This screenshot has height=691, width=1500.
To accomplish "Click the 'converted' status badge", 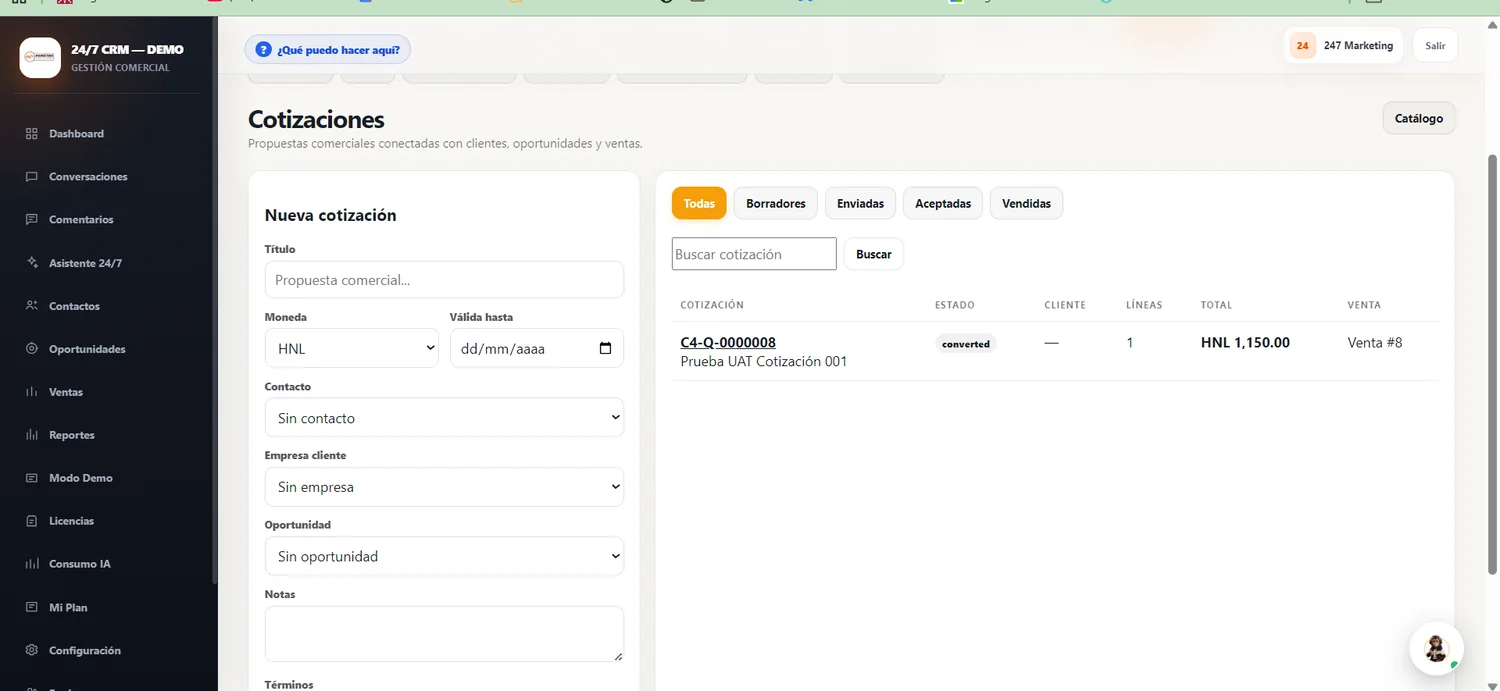I will point(966,344).
